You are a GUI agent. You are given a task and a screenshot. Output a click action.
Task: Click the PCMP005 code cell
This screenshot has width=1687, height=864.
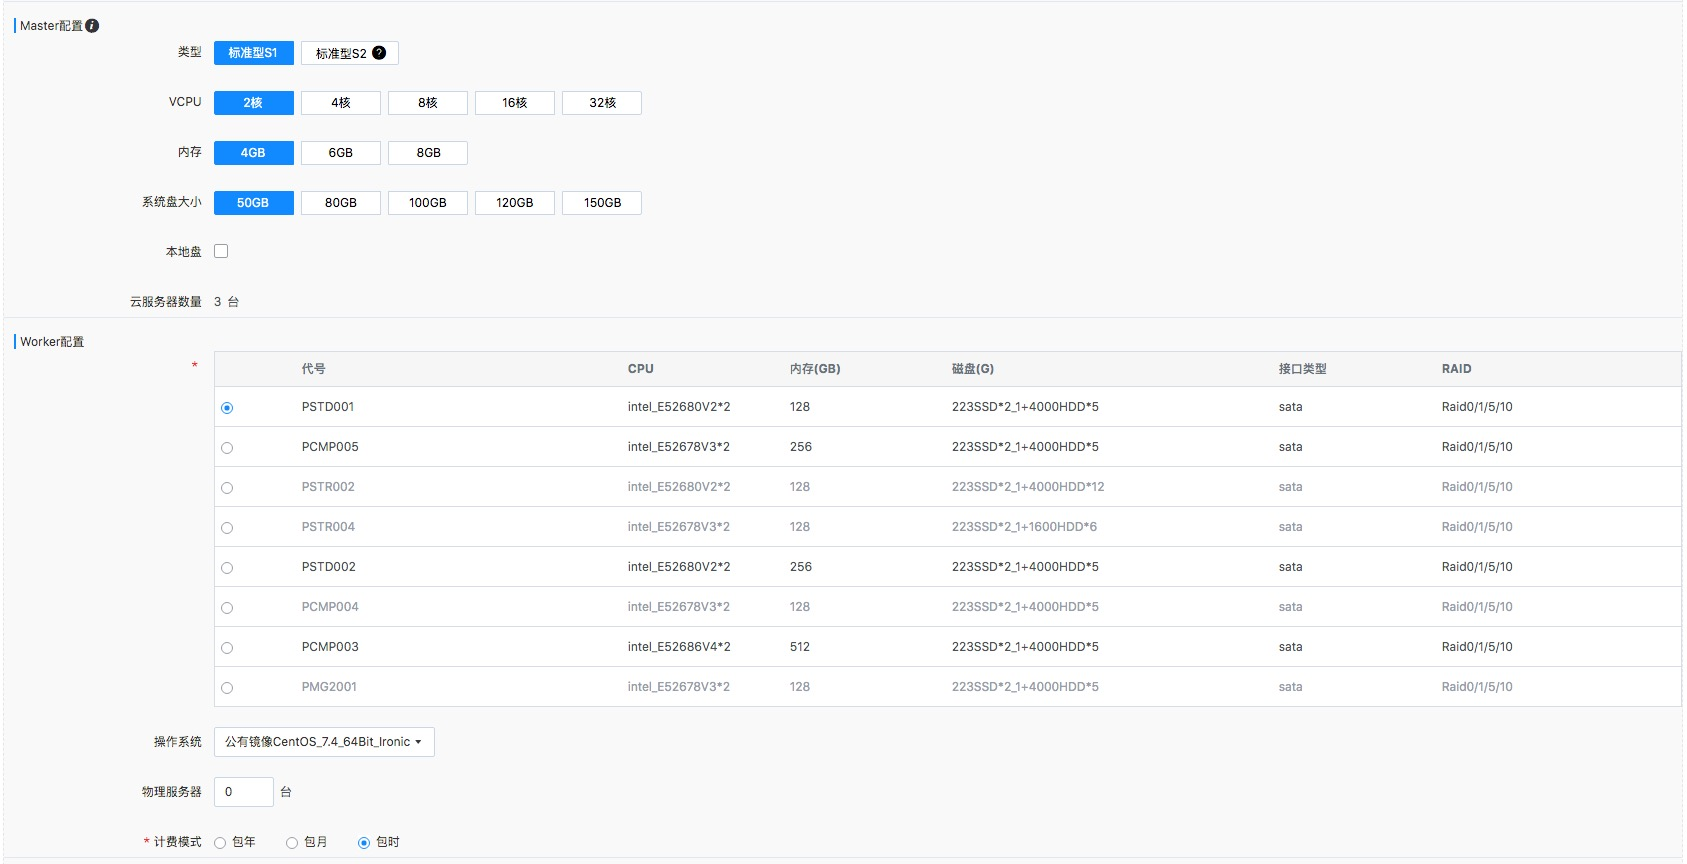coord(330,447)
